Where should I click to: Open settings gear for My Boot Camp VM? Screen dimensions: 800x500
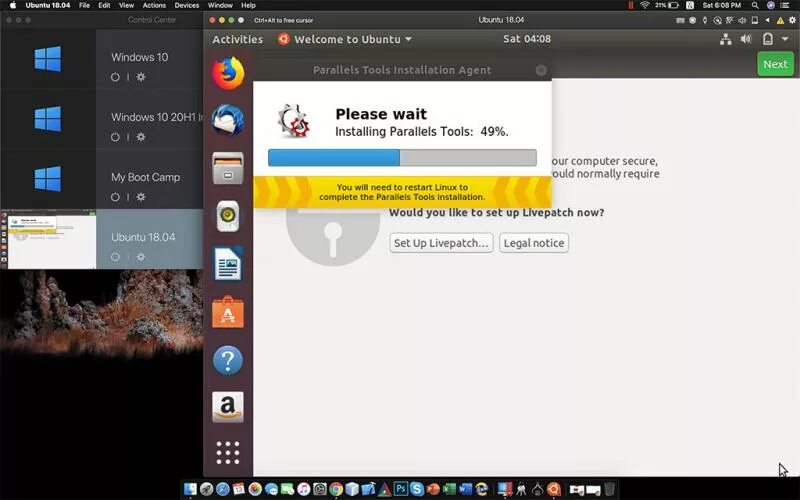click(141, 197)
